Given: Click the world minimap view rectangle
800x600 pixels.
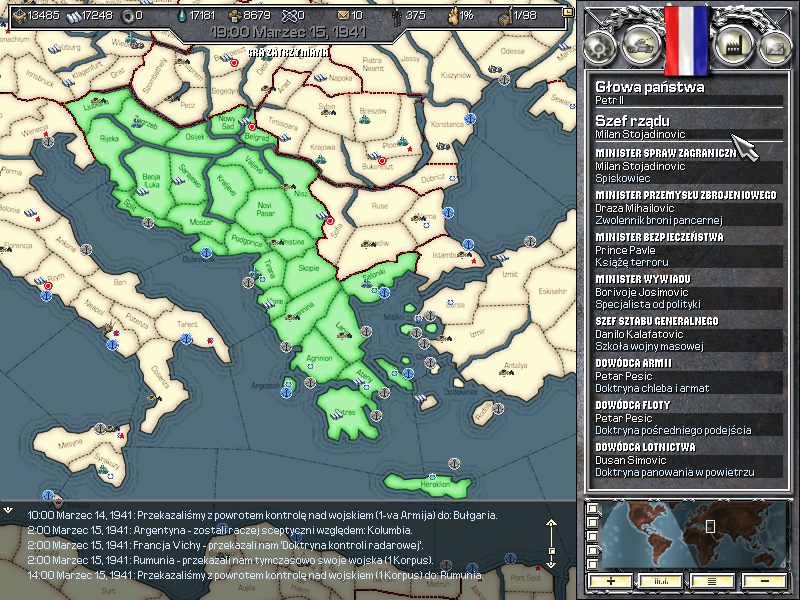Looking at the screenshot, I should [710, 526].
